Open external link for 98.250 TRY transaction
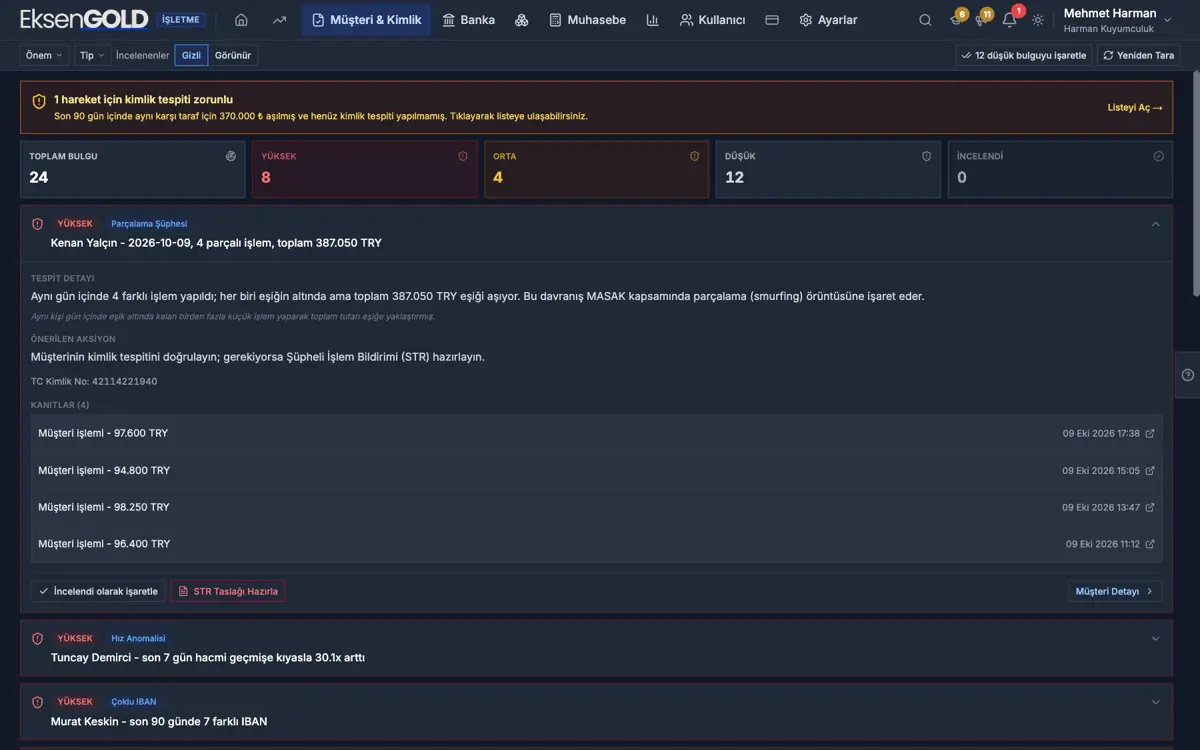This screenshot has width=1200, height=750. pyautogui.click(x=1150, y=508)
